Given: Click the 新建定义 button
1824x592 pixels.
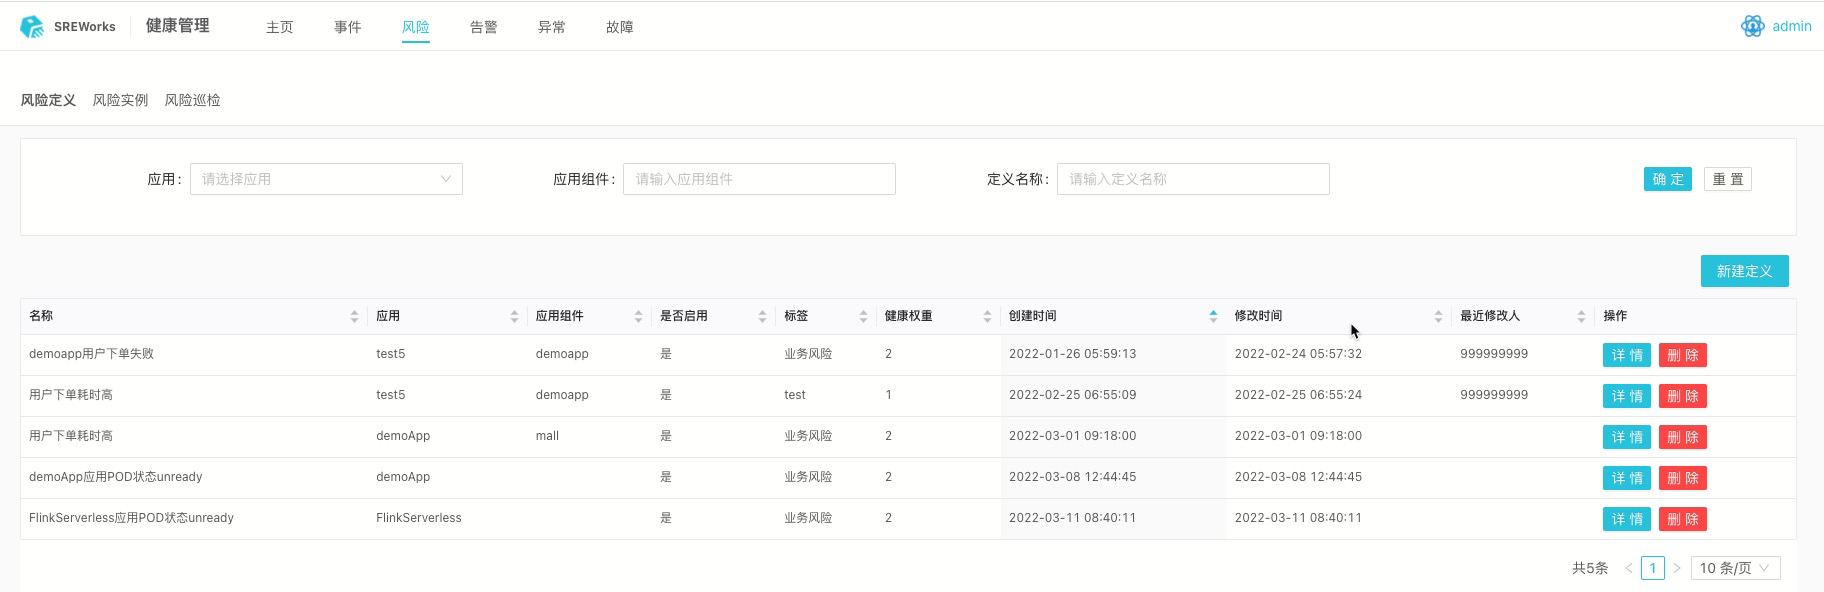Looking at the screenshot, I should coord(1744,271).
